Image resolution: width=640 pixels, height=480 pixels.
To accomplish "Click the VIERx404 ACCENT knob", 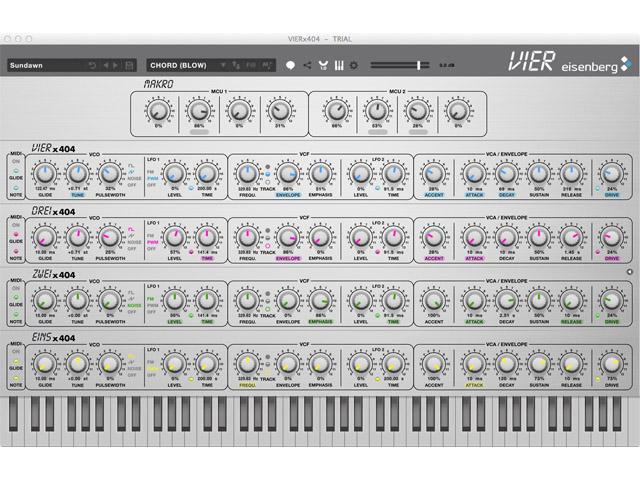I will pyautogui.click(x=433, y=174).
